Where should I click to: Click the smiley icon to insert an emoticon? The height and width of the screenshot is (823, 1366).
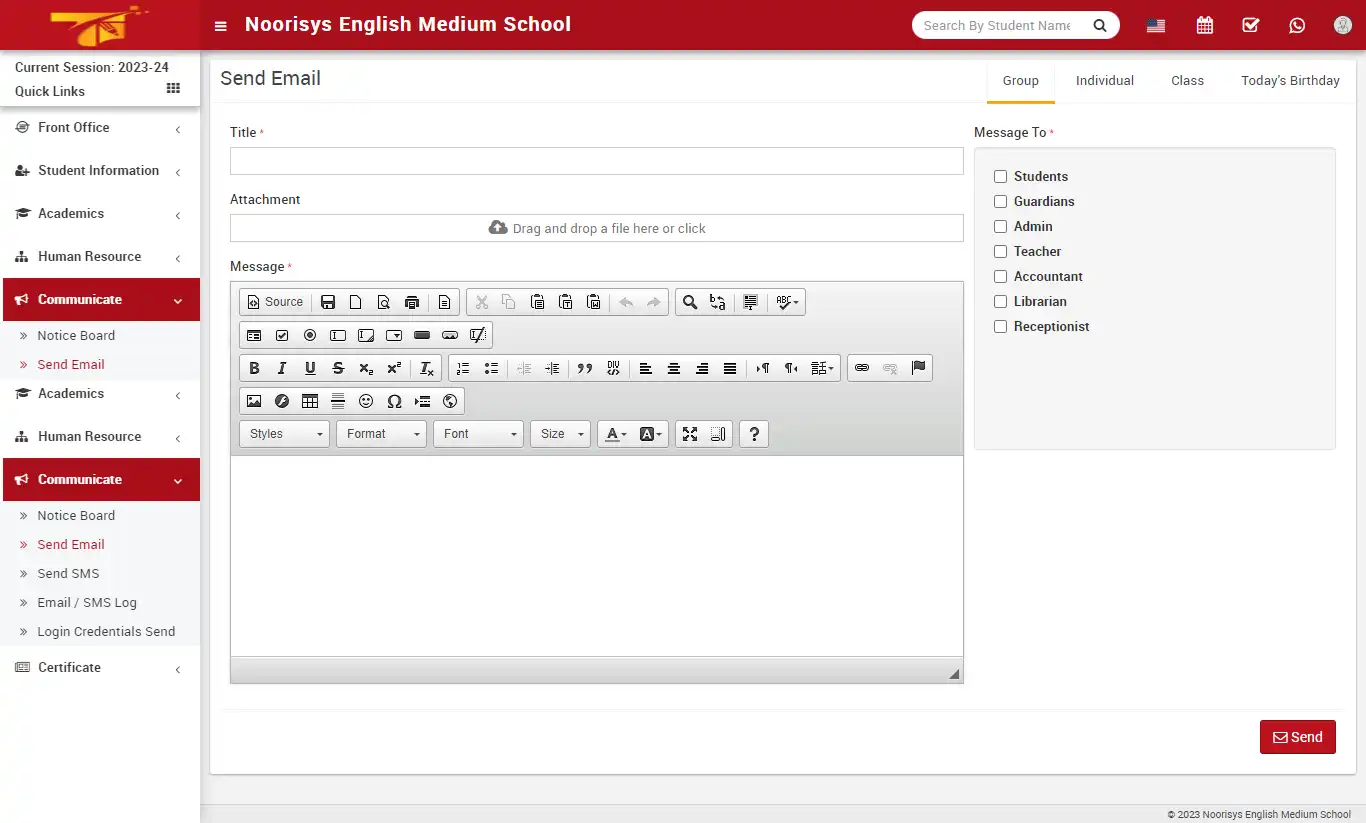point(366,401)
